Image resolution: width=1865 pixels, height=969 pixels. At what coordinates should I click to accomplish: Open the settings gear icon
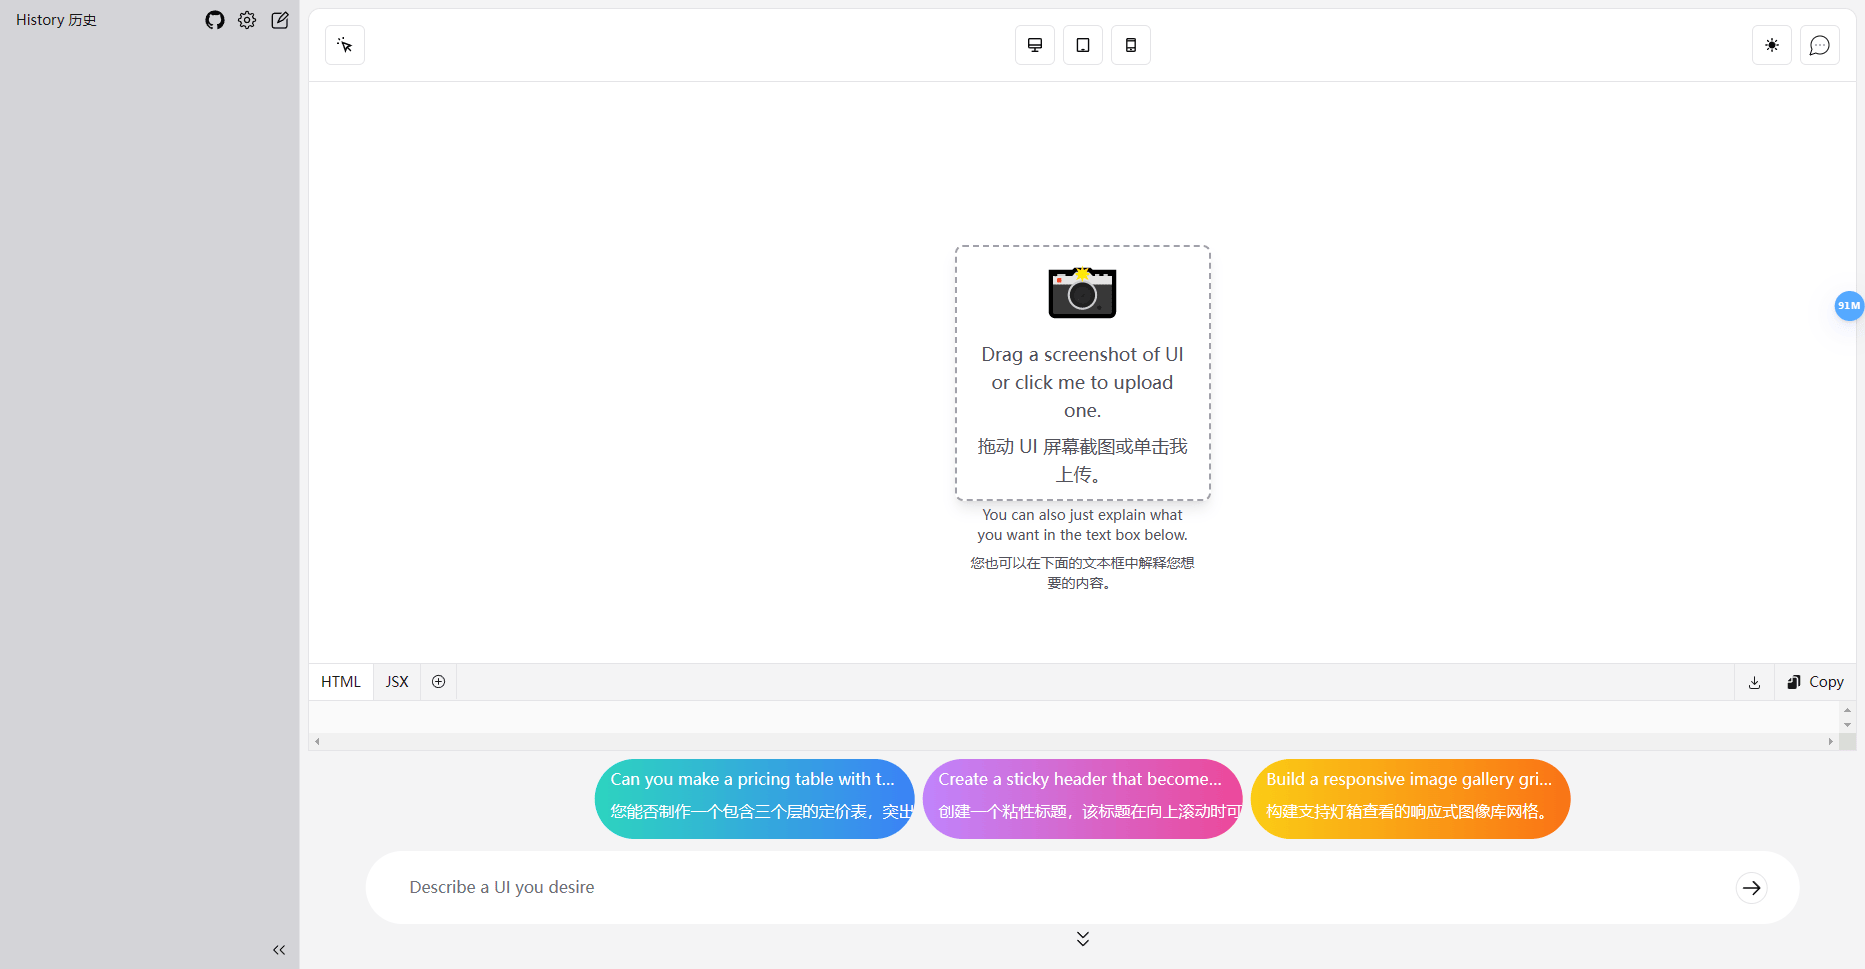(247, 20)
